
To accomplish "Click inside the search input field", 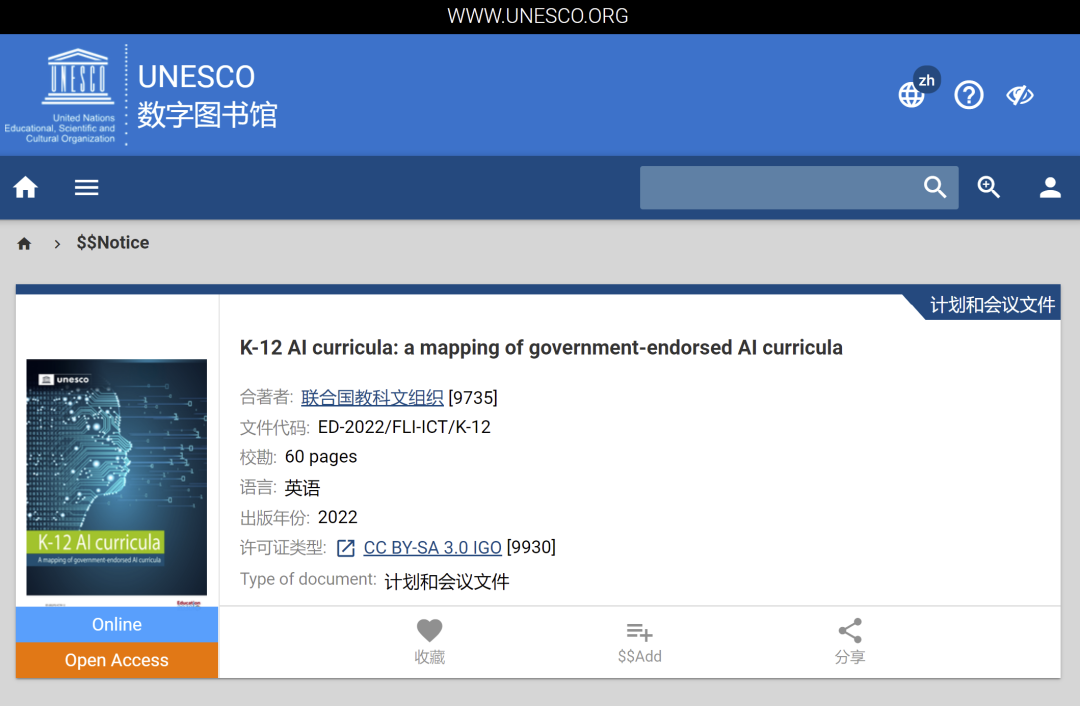I will 780,188.
